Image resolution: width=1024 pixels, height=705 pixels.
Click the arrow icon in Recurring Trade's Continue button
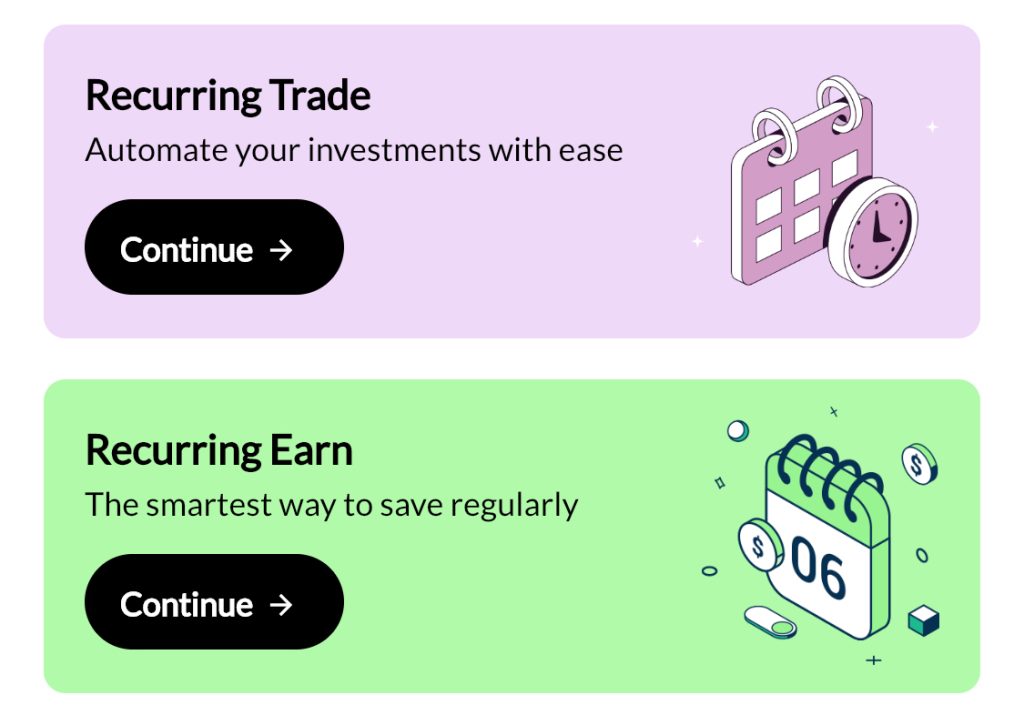281,249
